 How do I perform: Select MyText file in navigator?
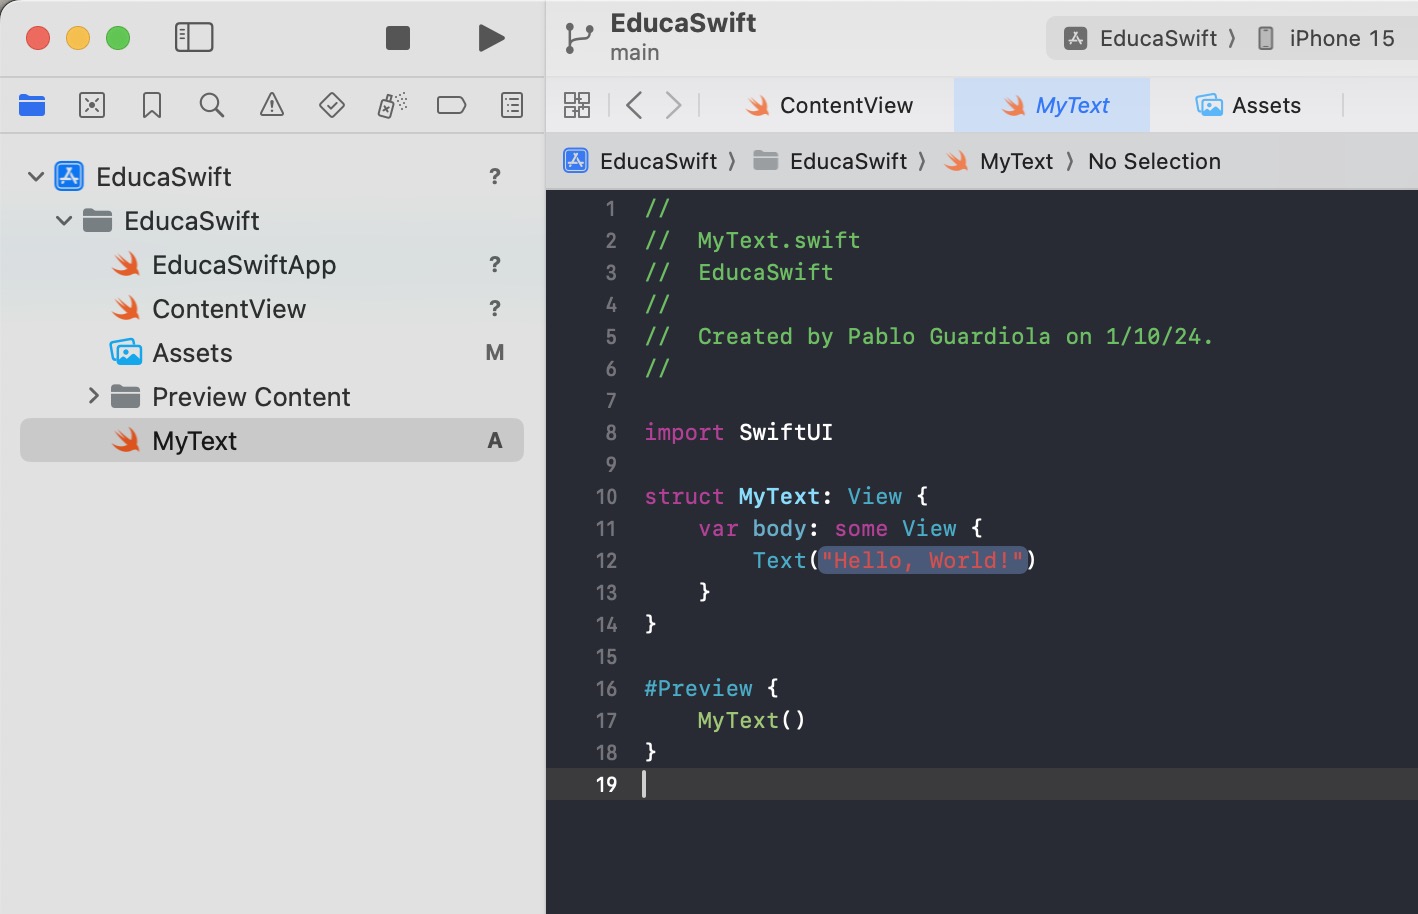pos(272,441)
